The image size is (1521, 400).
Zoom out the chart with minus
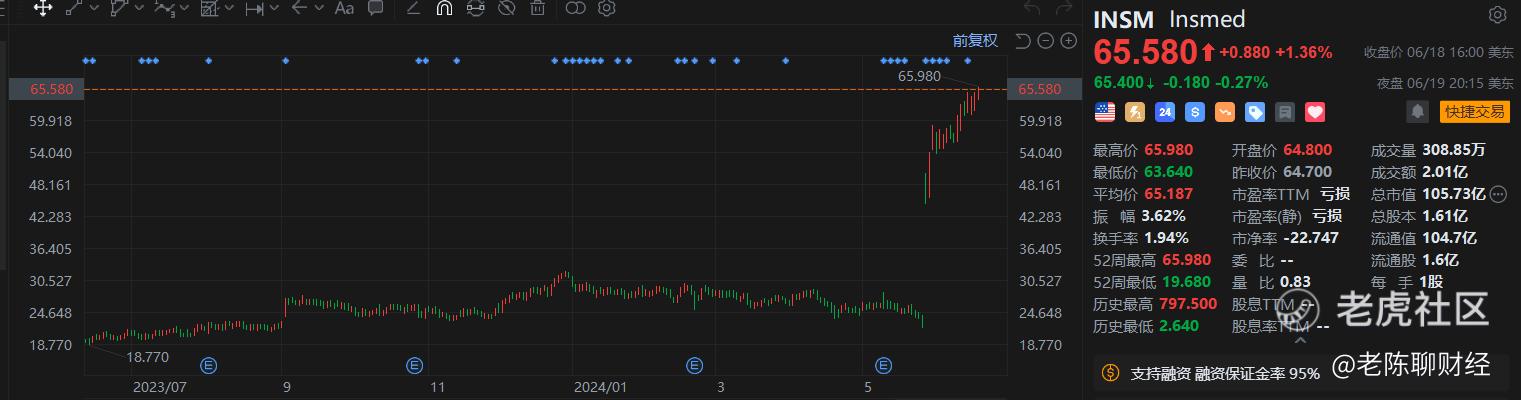[x=1045, y=41]
